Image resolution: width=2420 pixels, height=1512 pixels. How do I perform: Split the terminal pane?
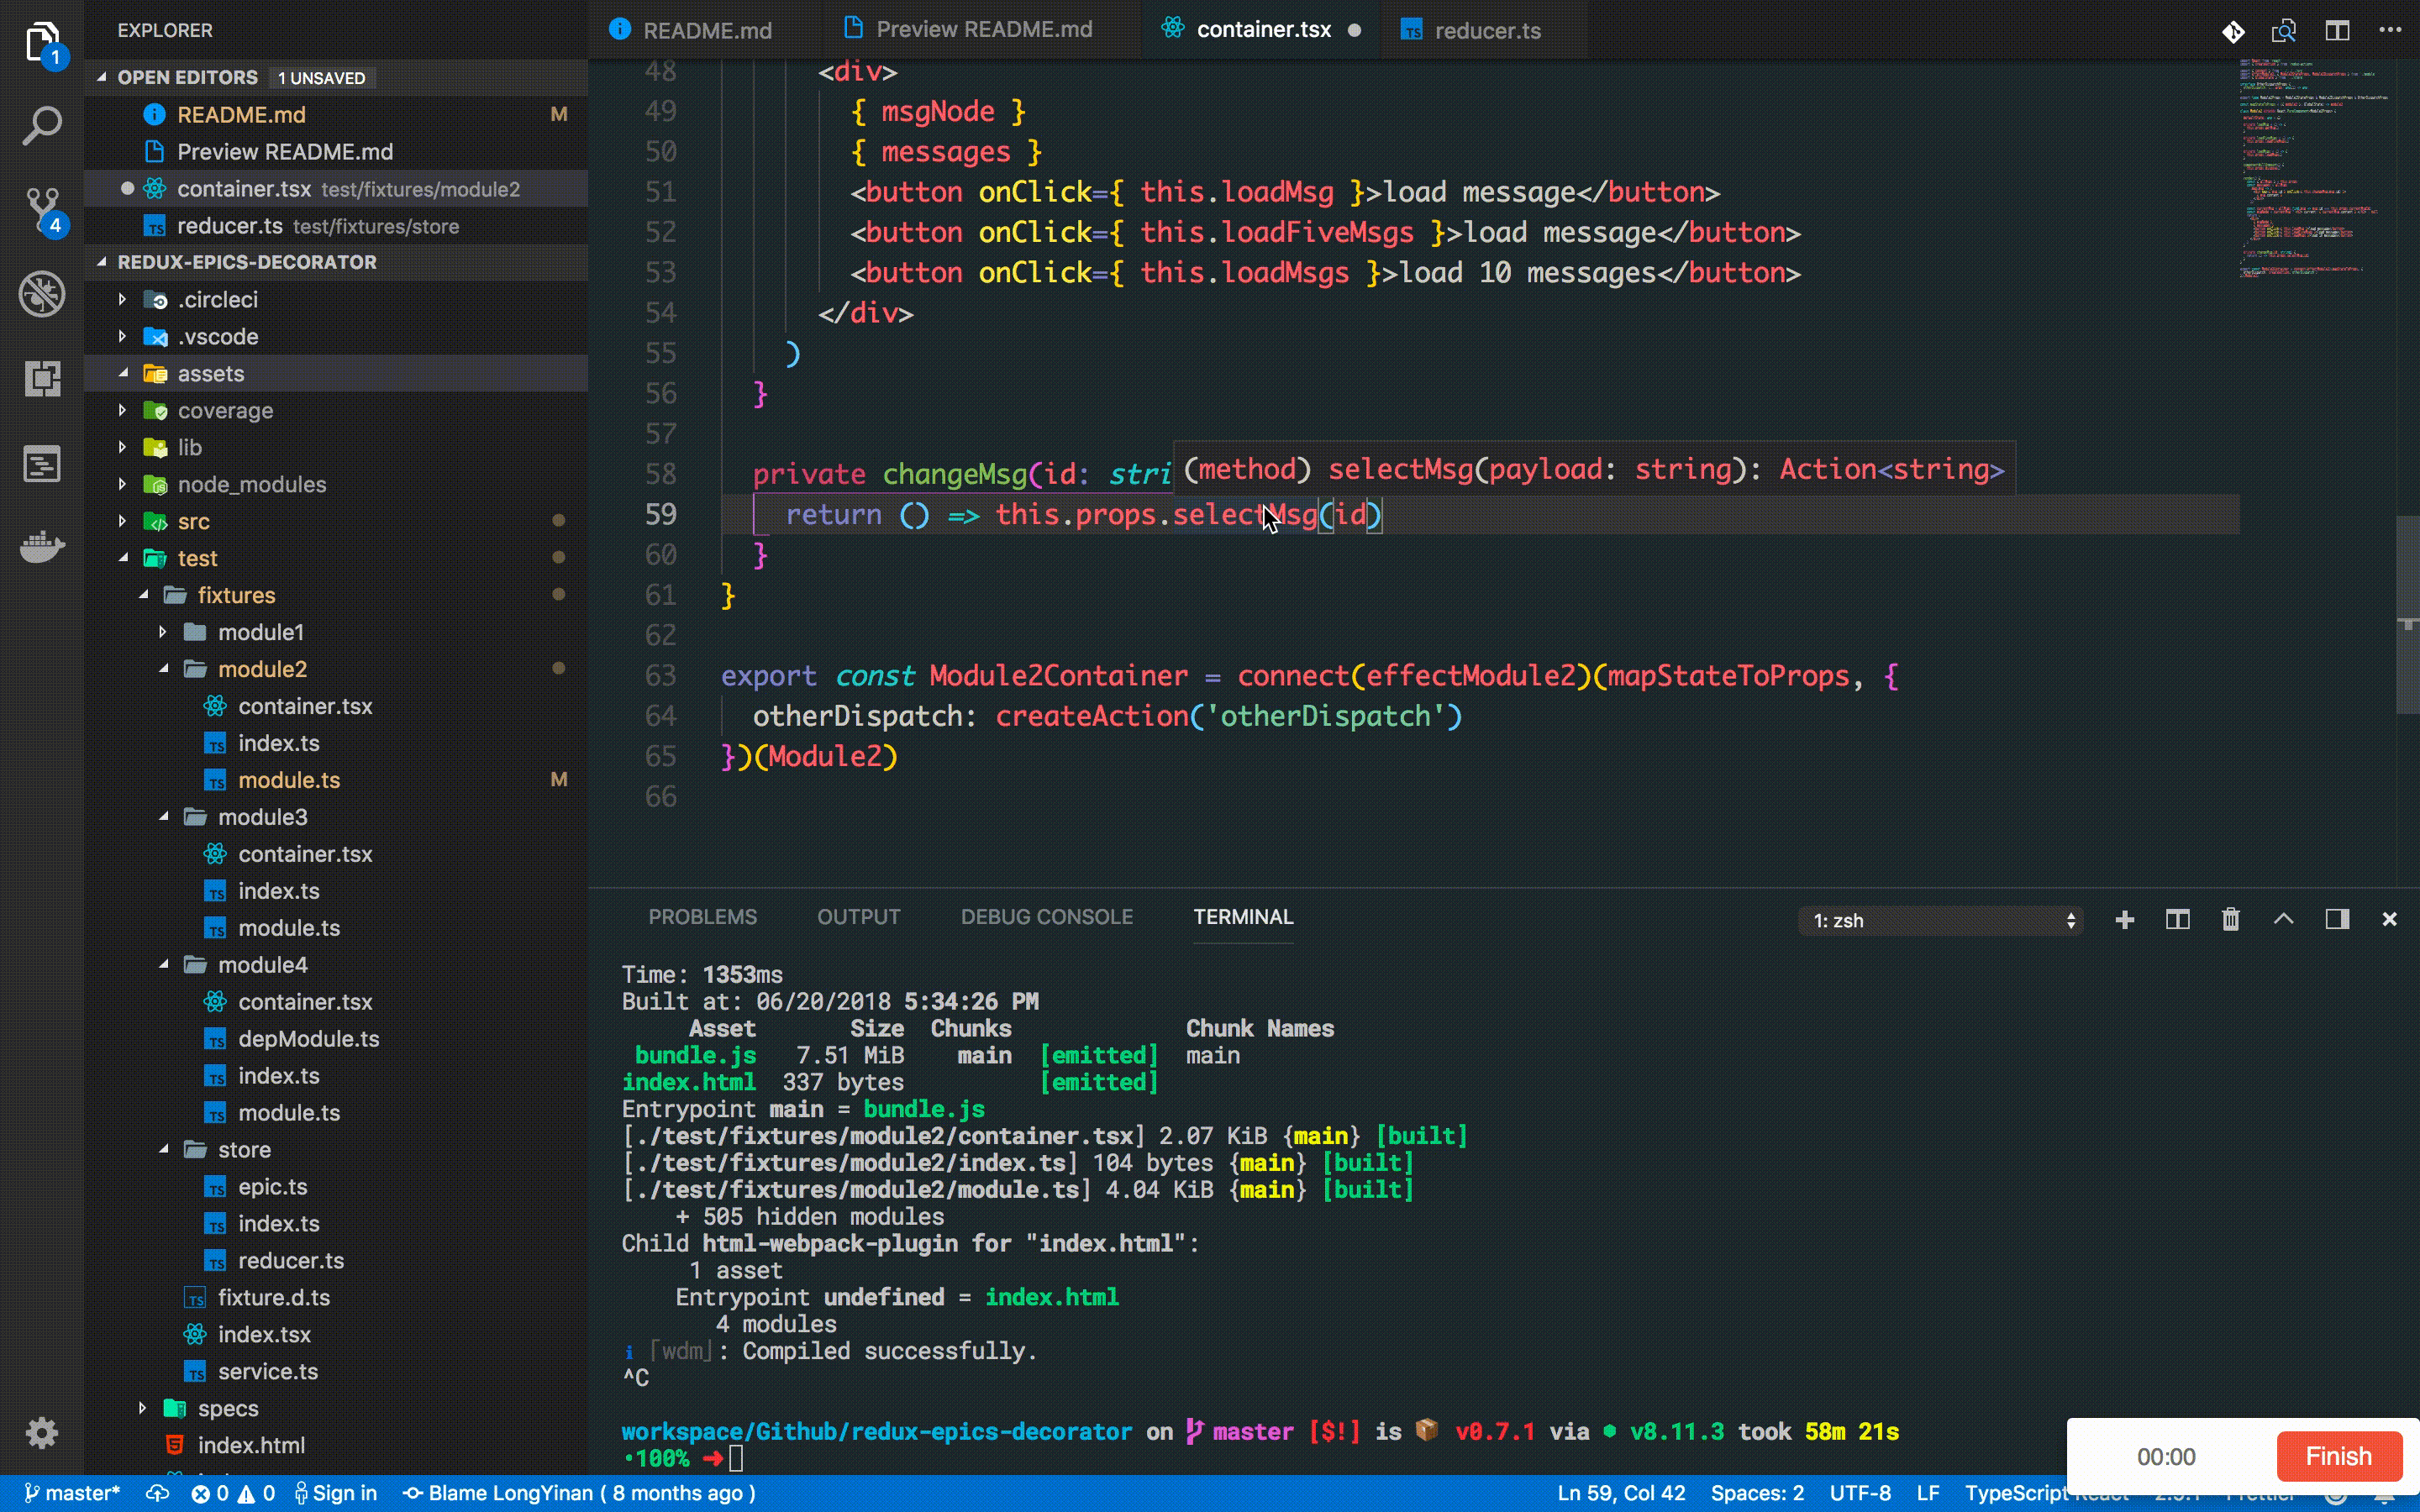pyautogui.click(x=2177, y=920)
